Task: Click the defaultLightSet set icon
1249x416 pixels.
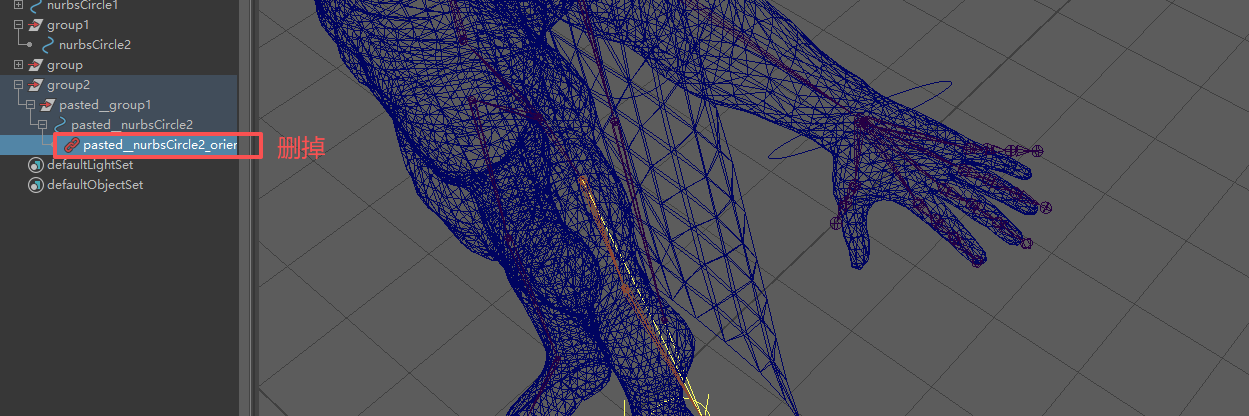Action: pyautogui.click(x=35, y=165)
